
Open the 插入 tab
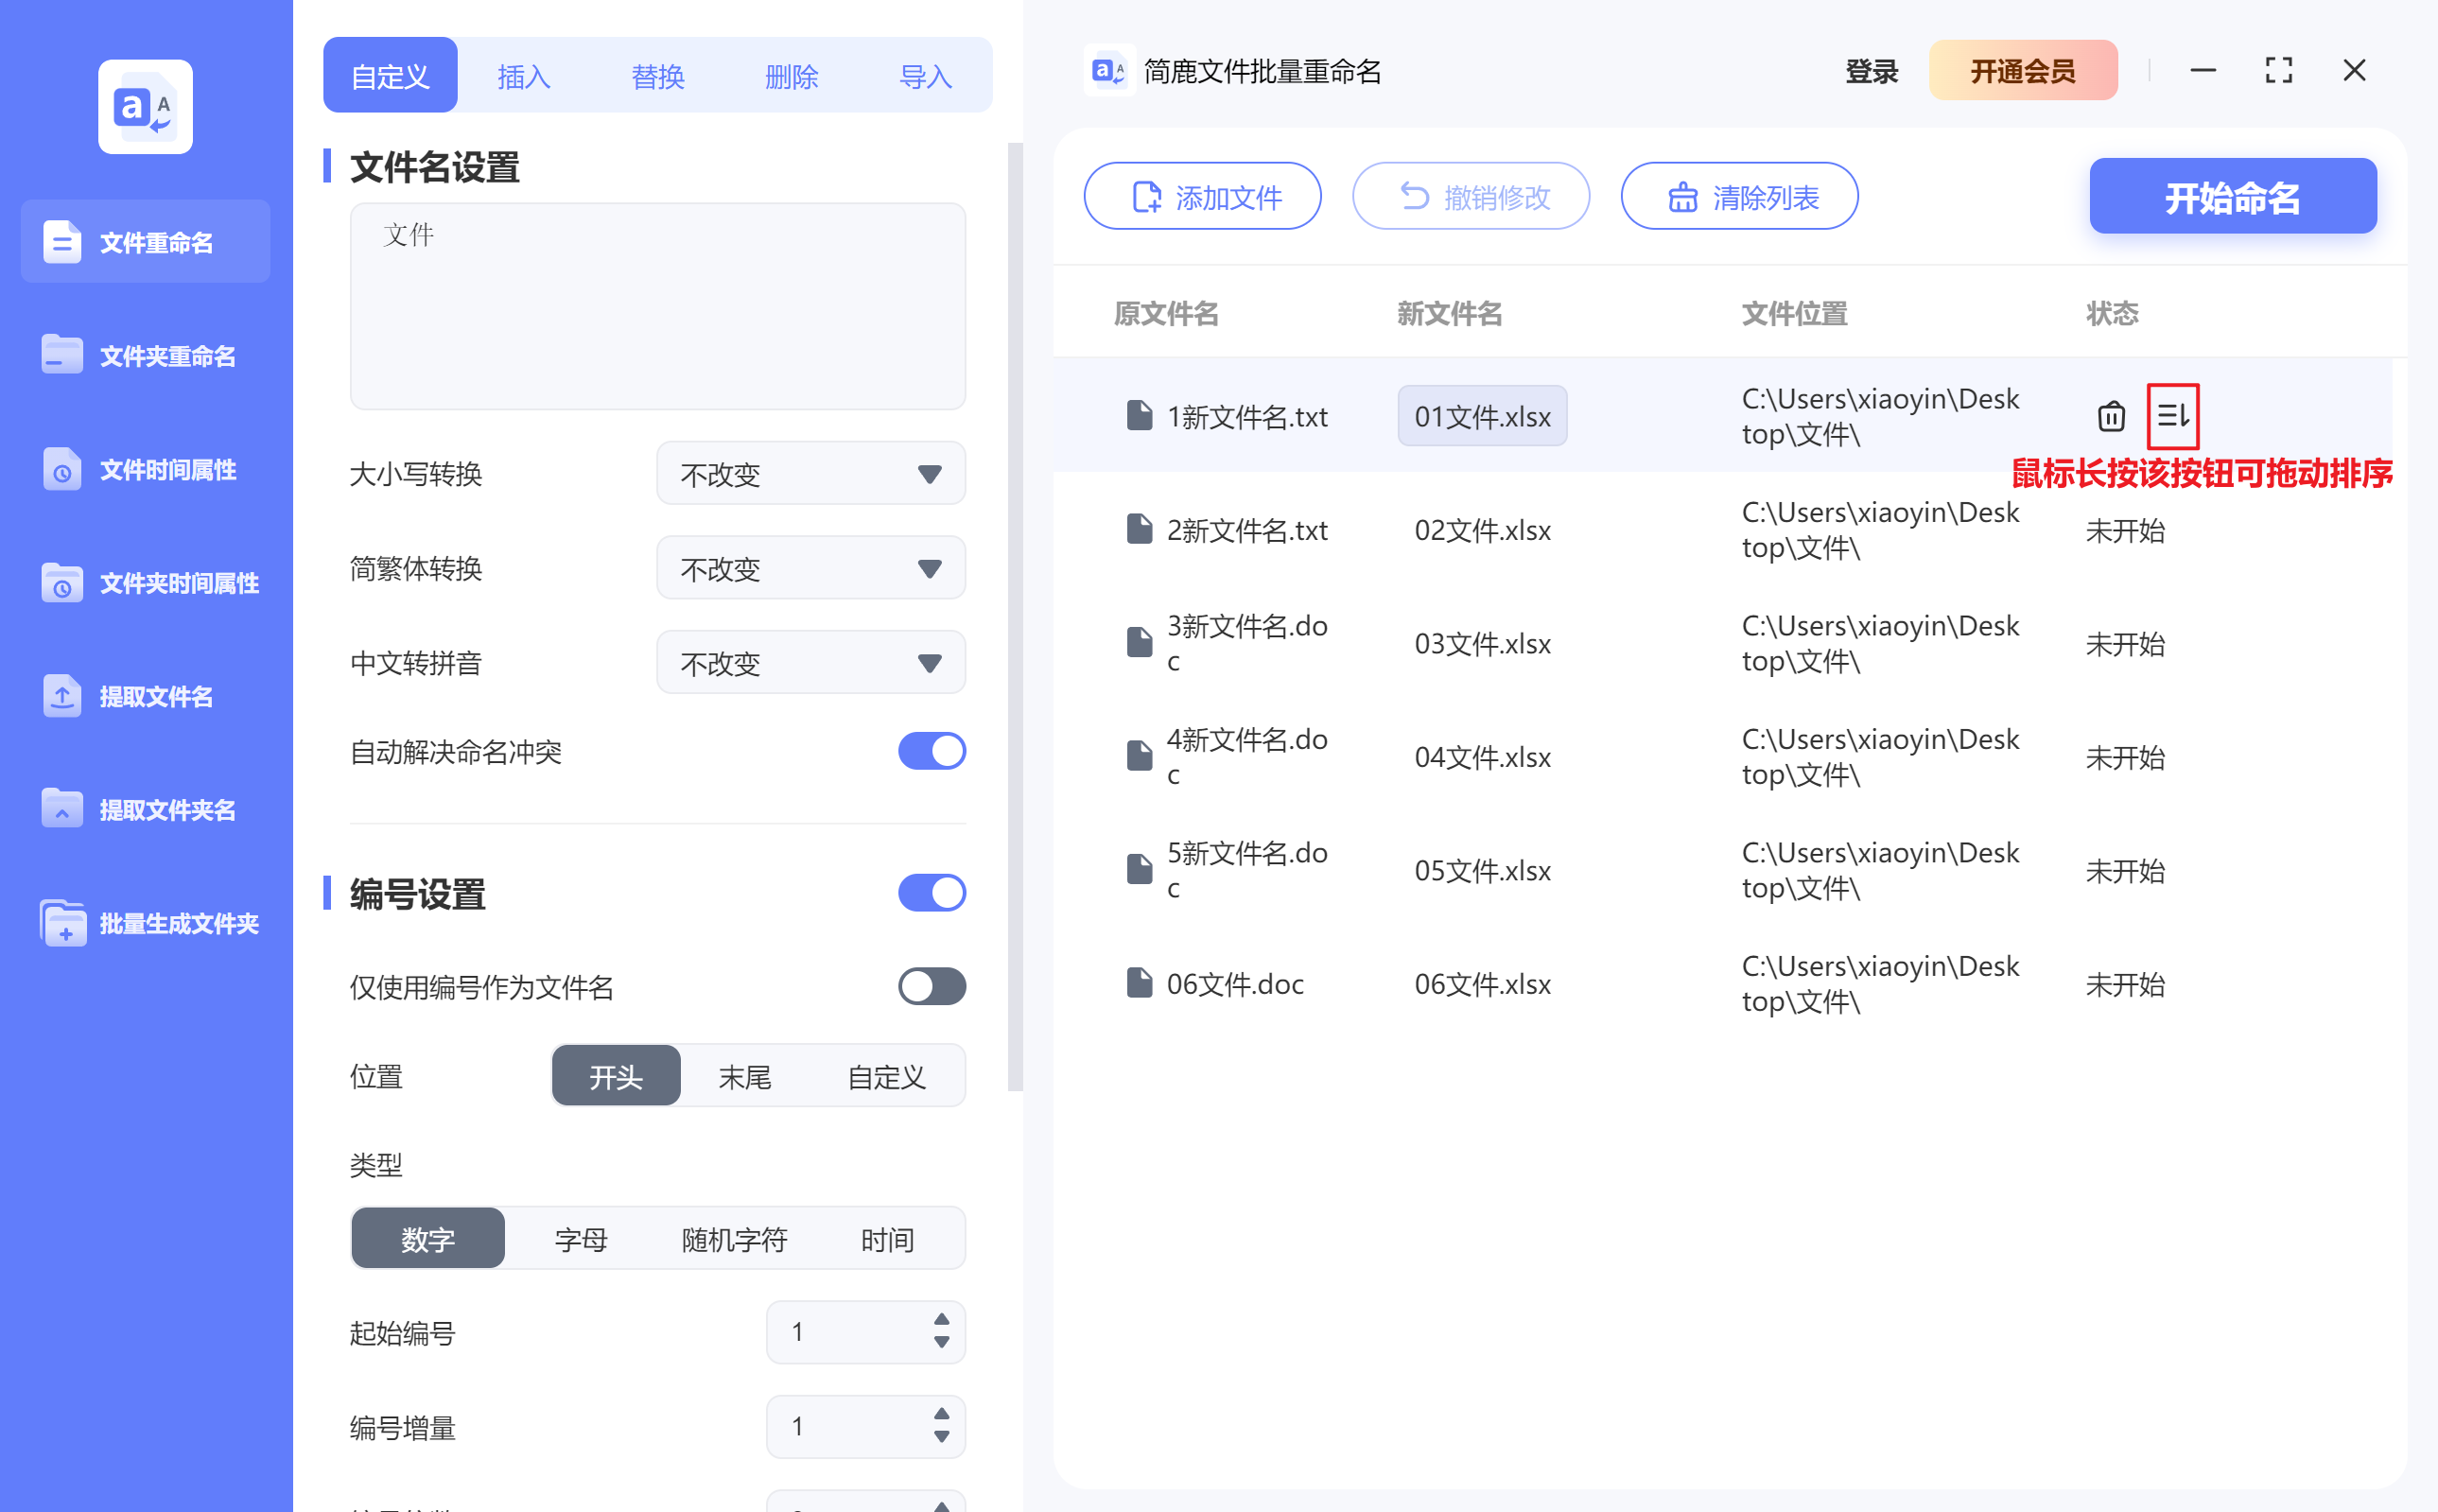pyautogui.click(x=523, y=75)
